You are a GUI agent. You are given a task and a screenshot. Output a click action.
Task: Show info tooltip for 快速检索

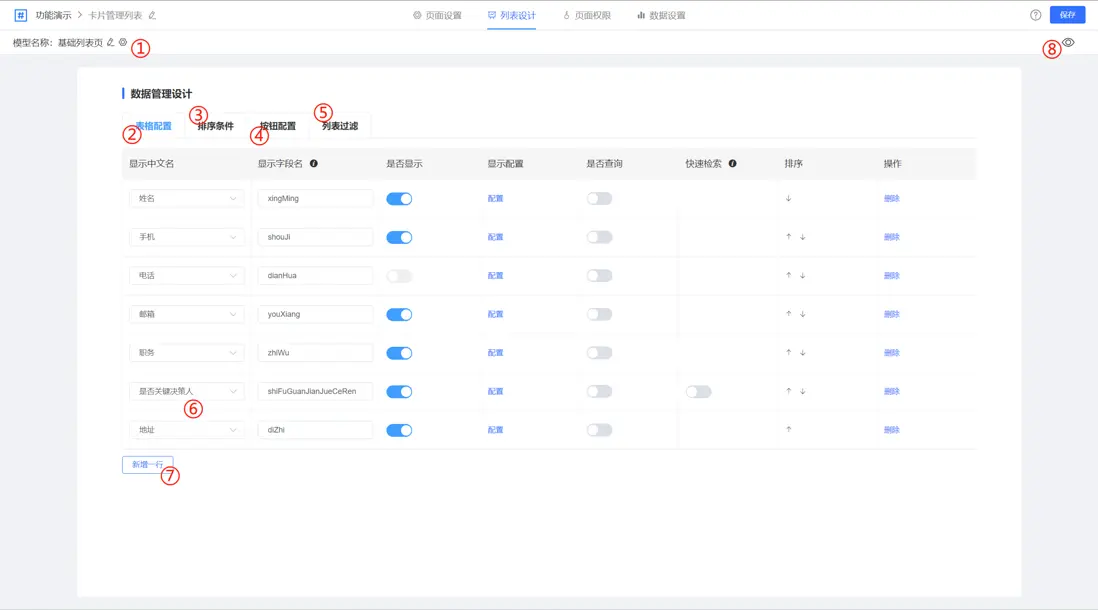[x=732, y=163]
